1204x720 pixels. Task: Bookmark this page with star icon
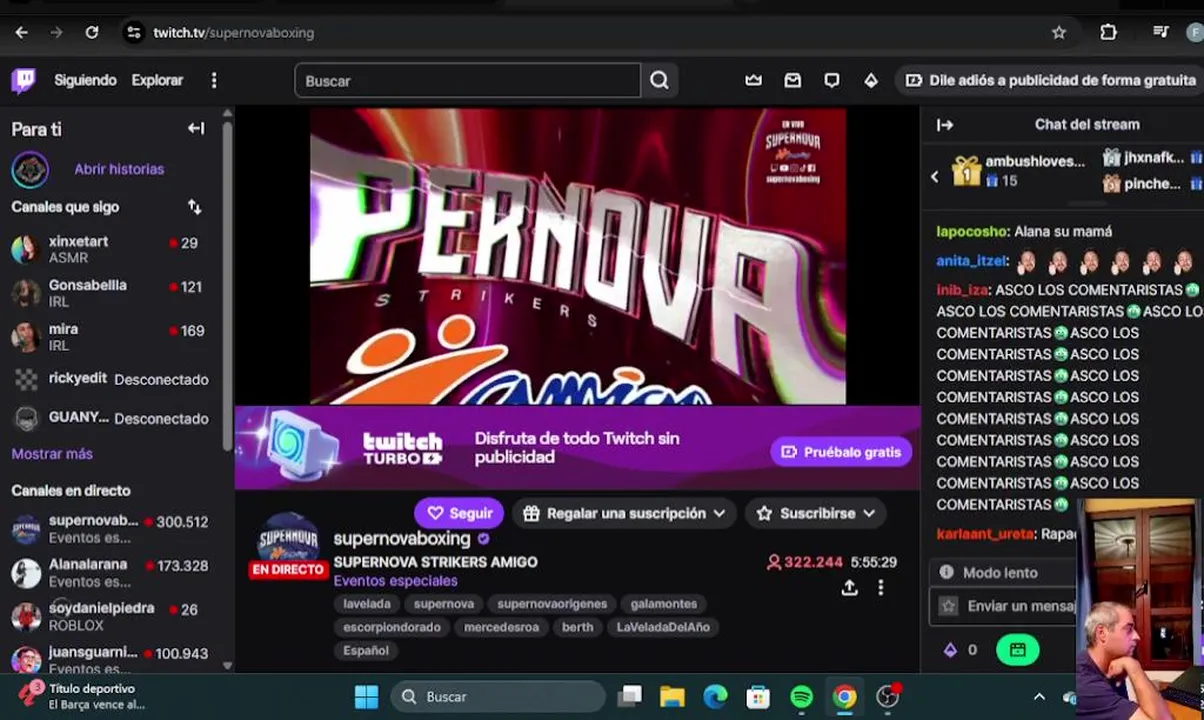point(1059,32)
